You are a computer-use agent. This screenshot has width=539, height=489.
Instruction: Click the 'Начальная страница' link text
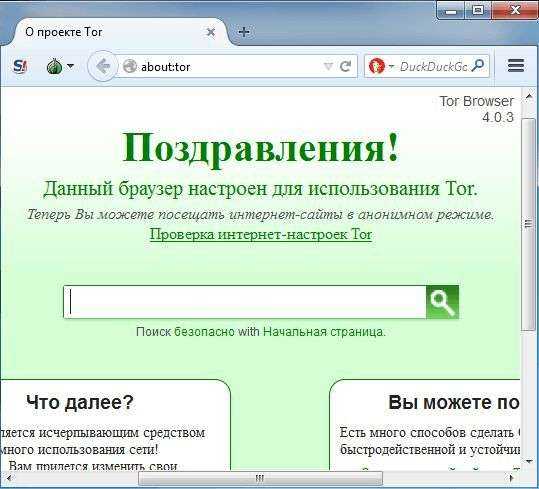[323, 332]
